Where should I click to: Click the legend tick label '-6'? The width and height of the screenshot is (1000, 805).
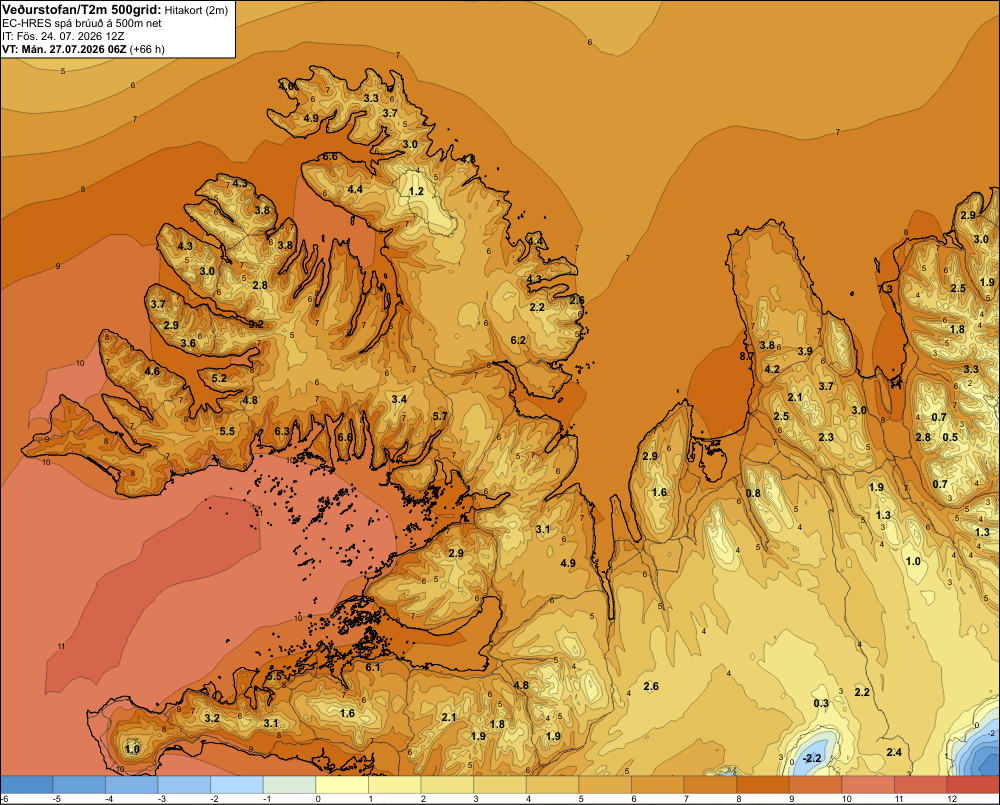tap(4, 799)
